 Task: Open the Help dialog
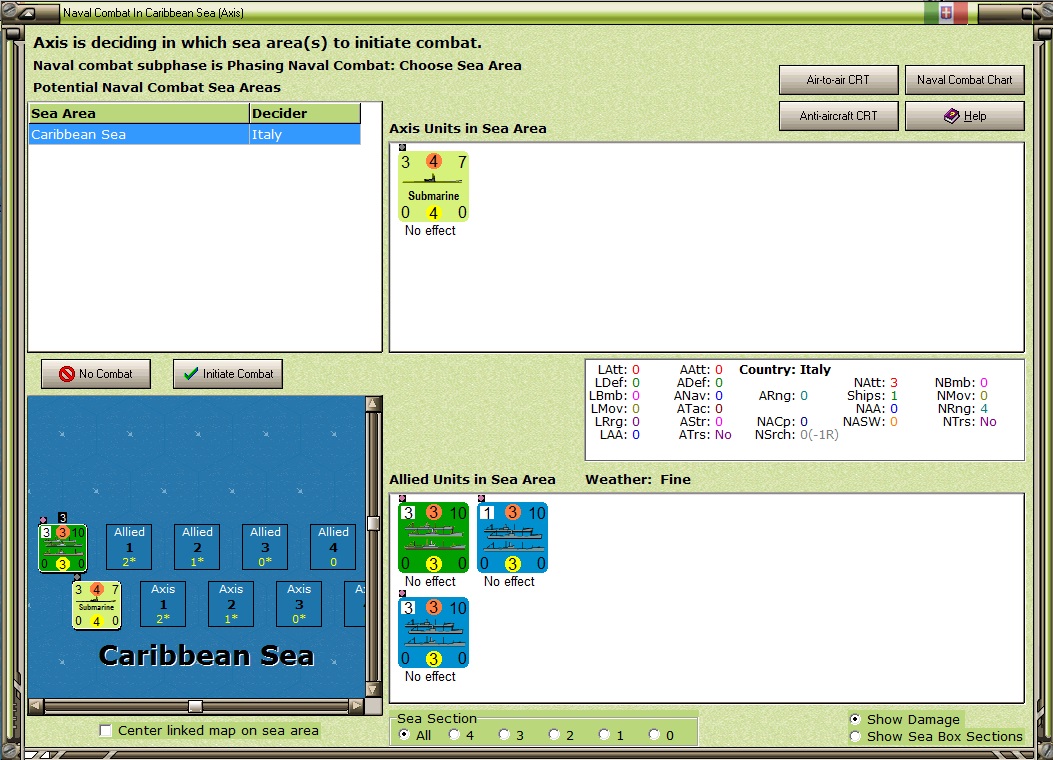(x=964, y=116)
